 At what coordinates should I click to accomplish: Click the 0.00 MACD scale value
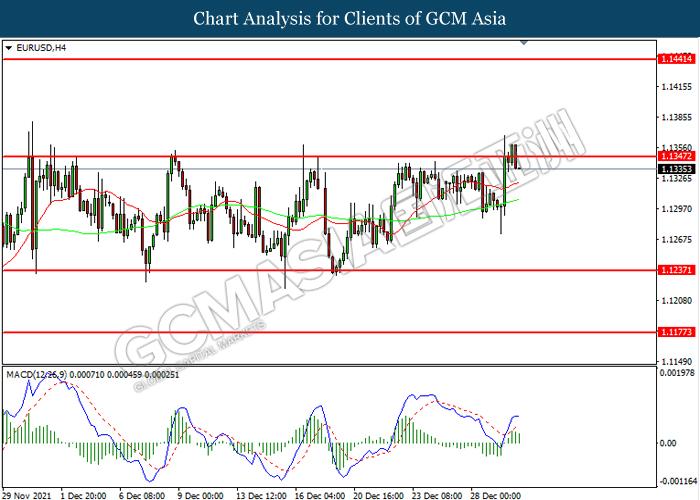(668, 443)
